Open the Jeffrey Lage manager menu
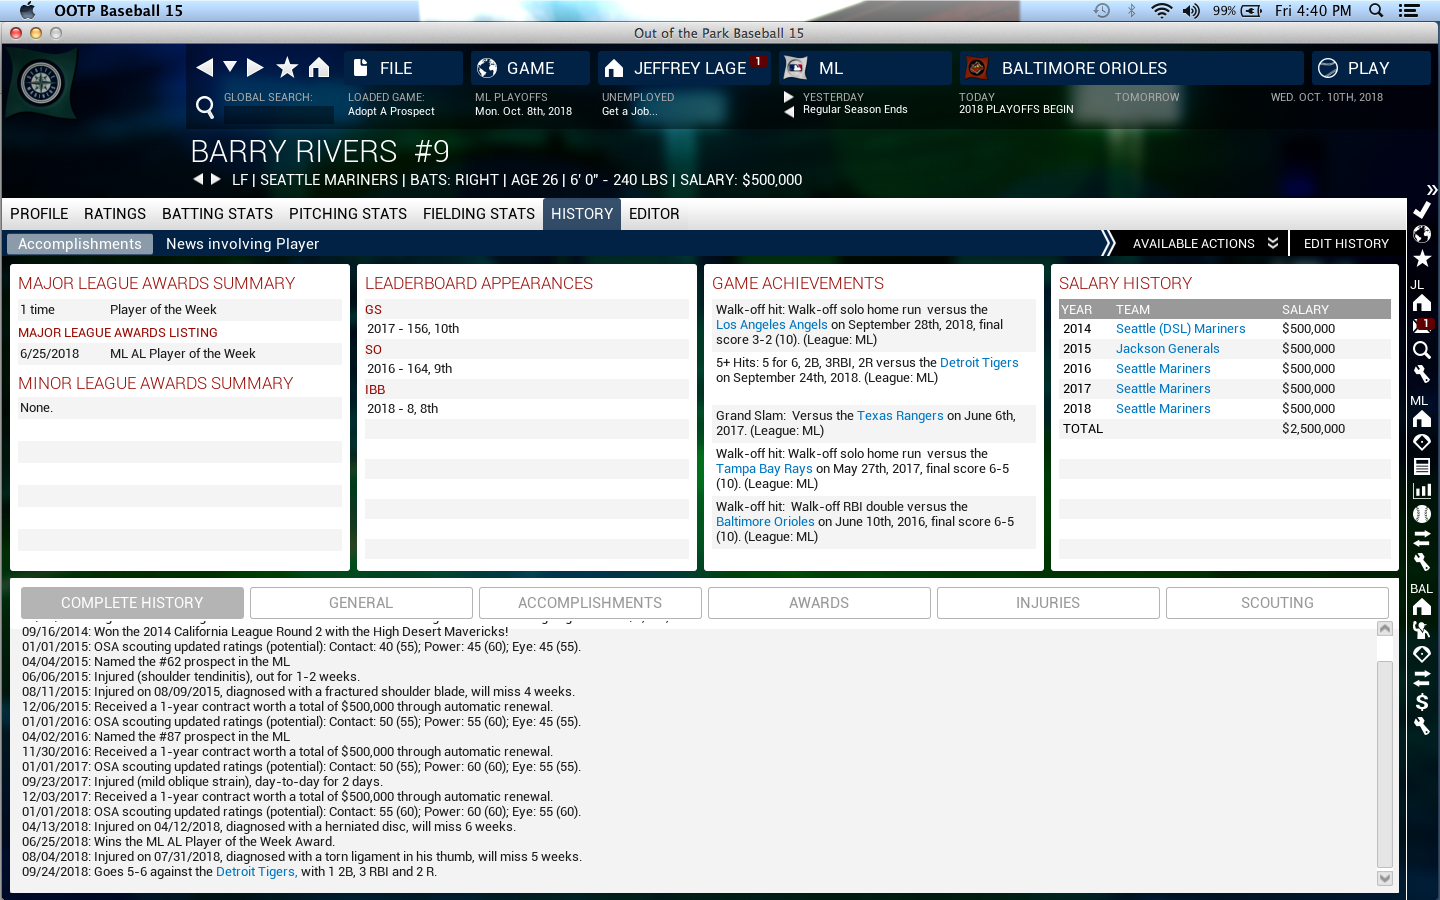This screenshot has width=1440, height=900. coord(684,68)
